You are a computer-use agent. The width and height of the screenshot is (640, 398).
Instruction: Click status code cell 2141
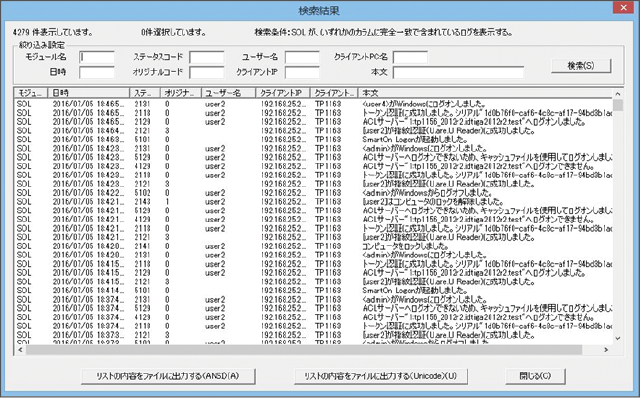coord(142,246)
